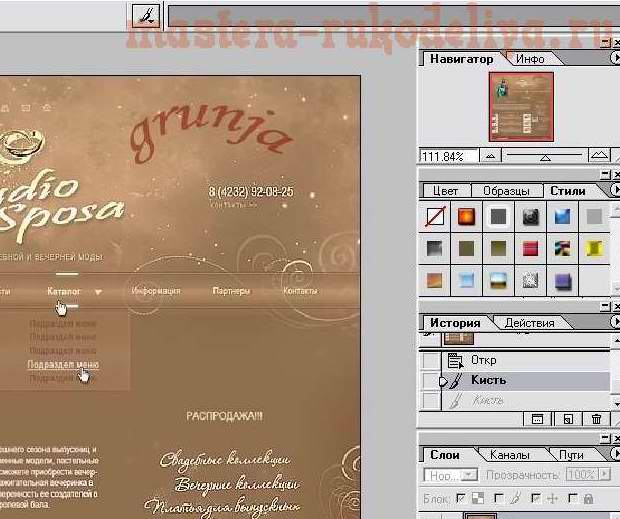Click the plain light gray style preset

[x=594, y=217]
